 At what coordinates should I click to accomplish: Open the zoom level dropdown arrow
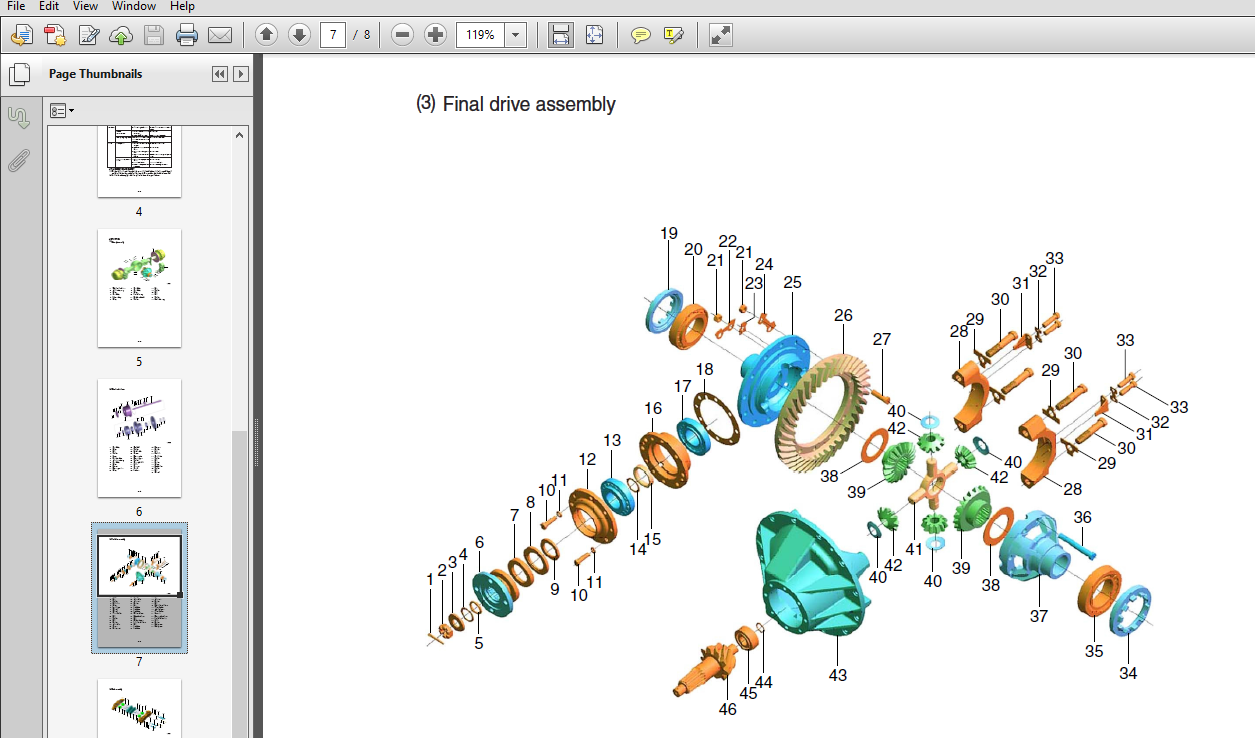tap(516, 35)
